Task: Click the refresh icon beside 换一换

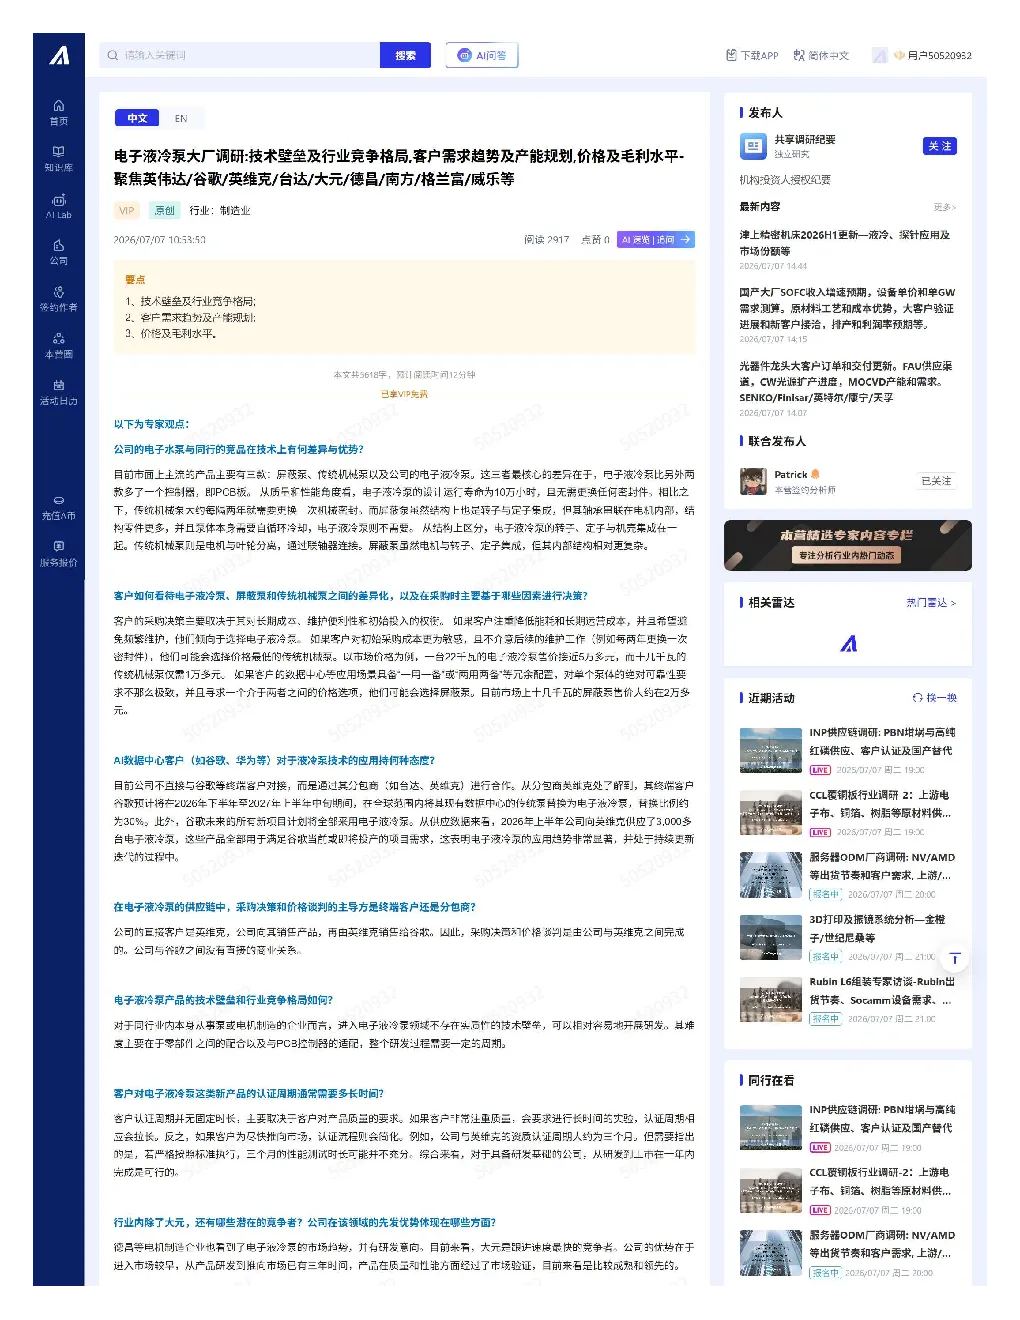Action: tap(917, 697)
